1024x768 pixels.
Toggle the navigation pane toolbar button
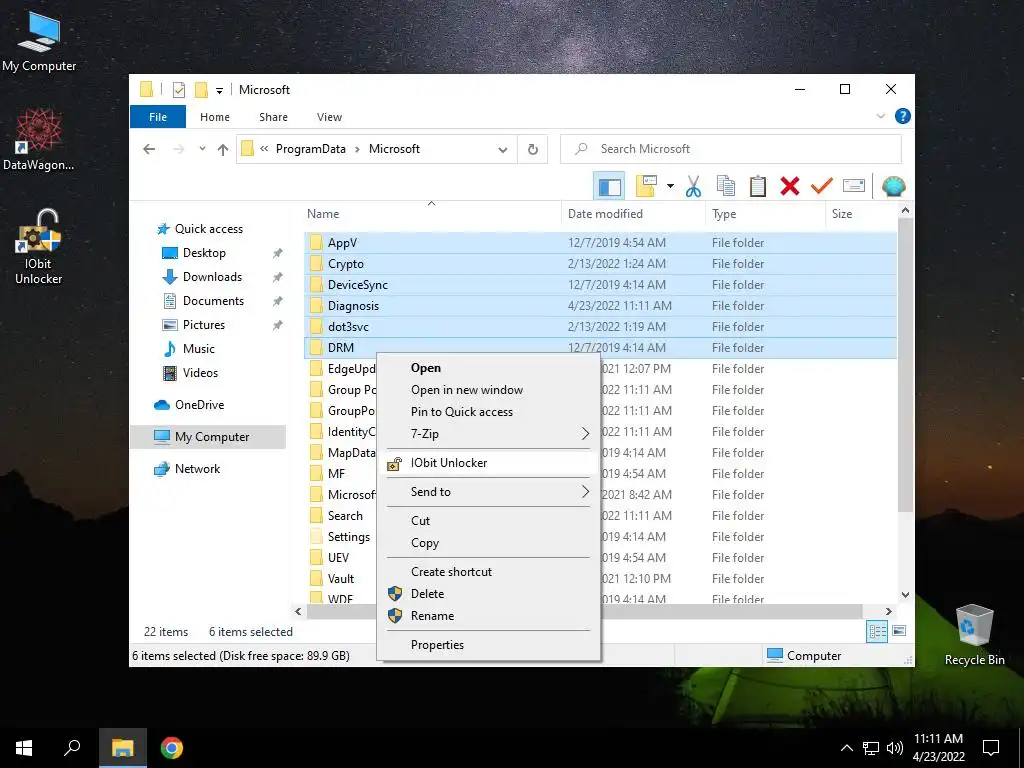[x=609, y=187]
